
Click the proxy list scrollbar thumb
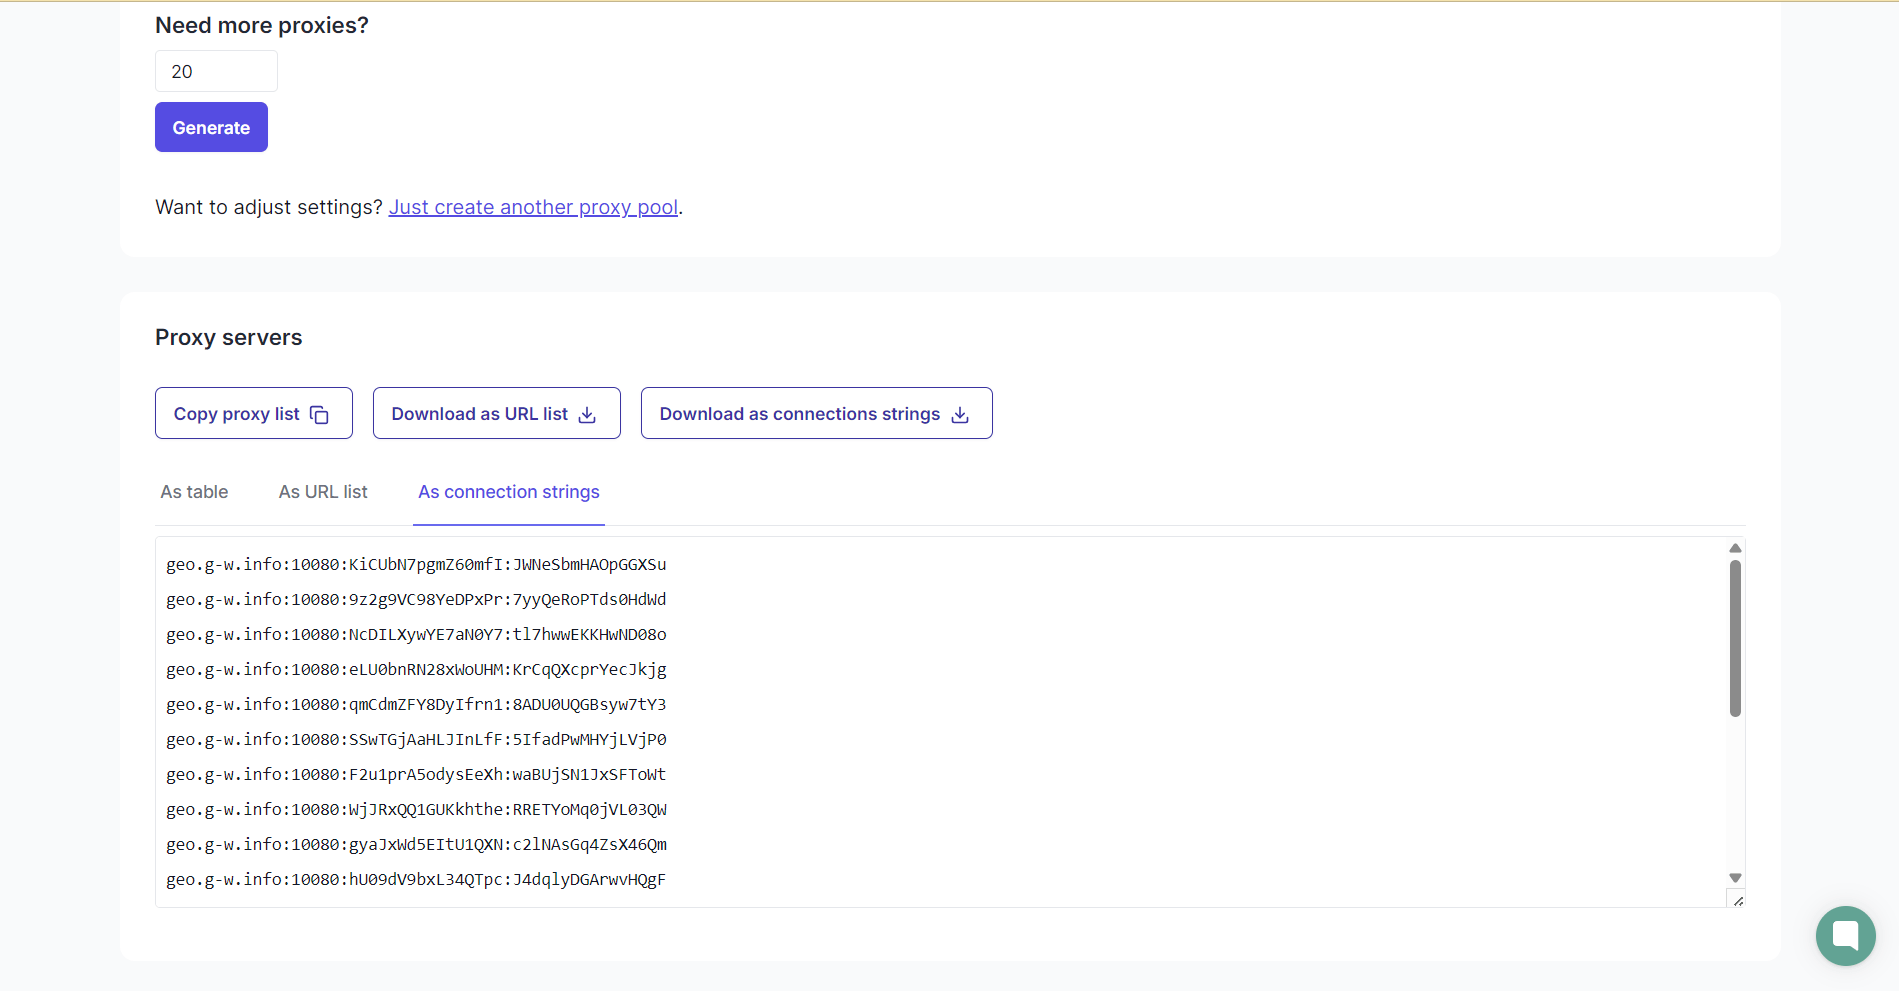1735,638
